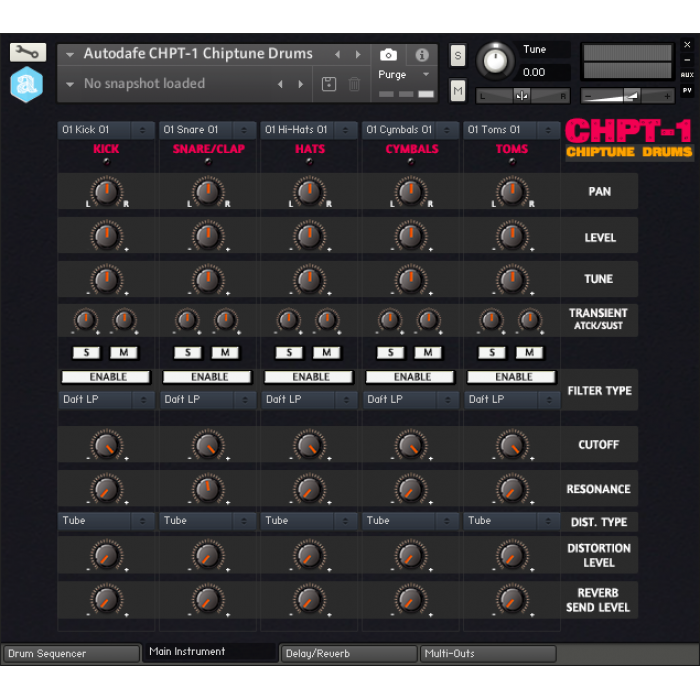This screenshot has width=700, height=700.
Task: Go to previous instrument with the left arrow
Action: tap(338, 54)
